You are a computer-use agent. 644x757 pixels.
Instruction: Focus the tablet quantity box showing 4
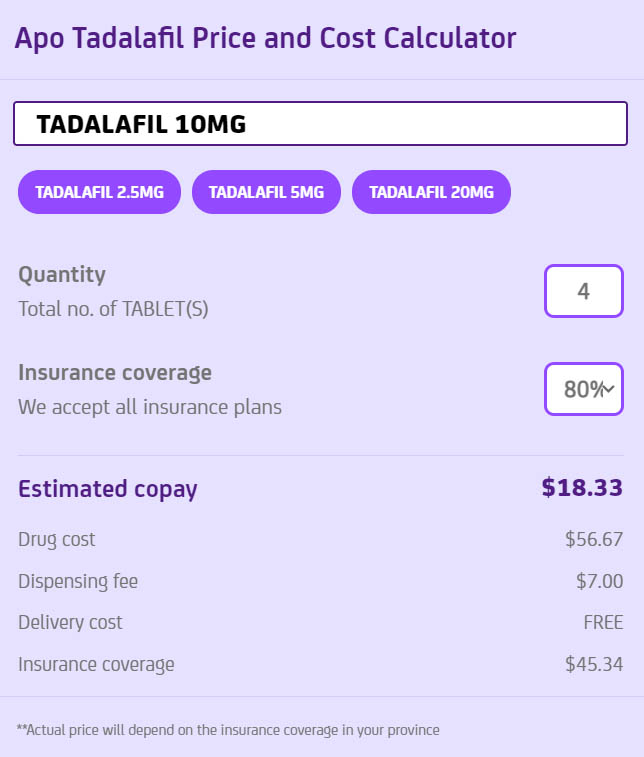583,291
